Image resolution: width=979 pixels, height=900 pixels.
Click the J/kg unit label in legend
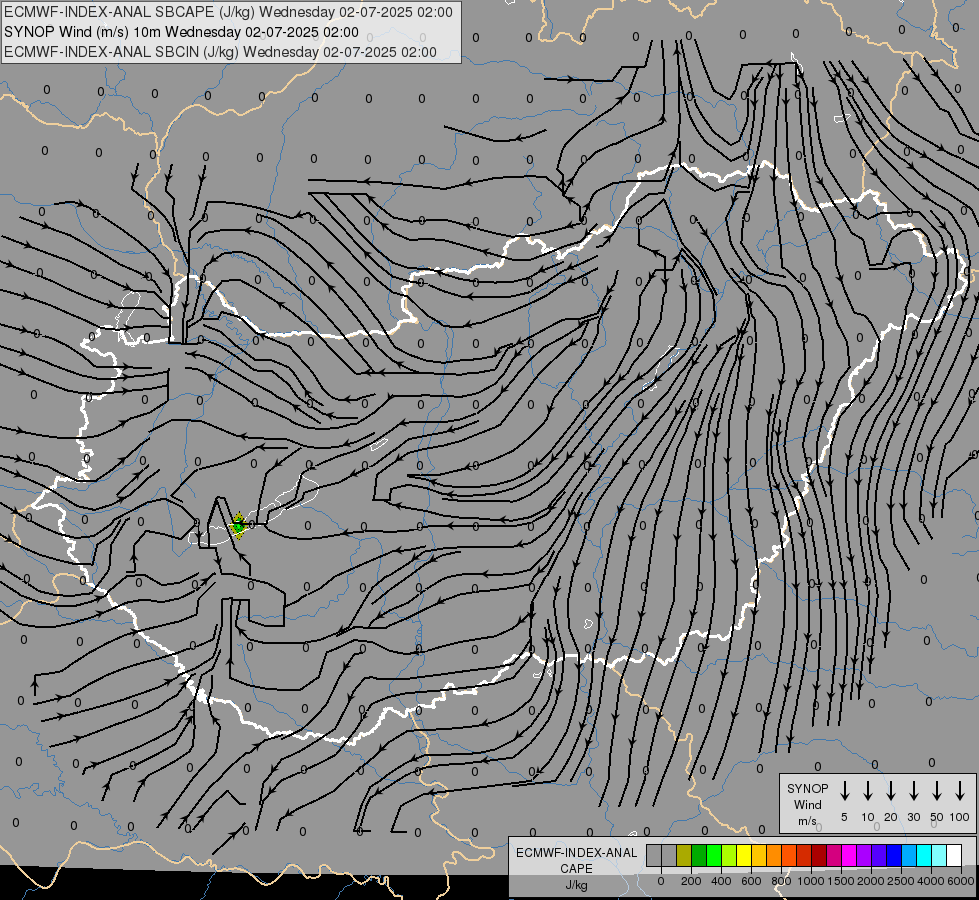coord(576,885)
